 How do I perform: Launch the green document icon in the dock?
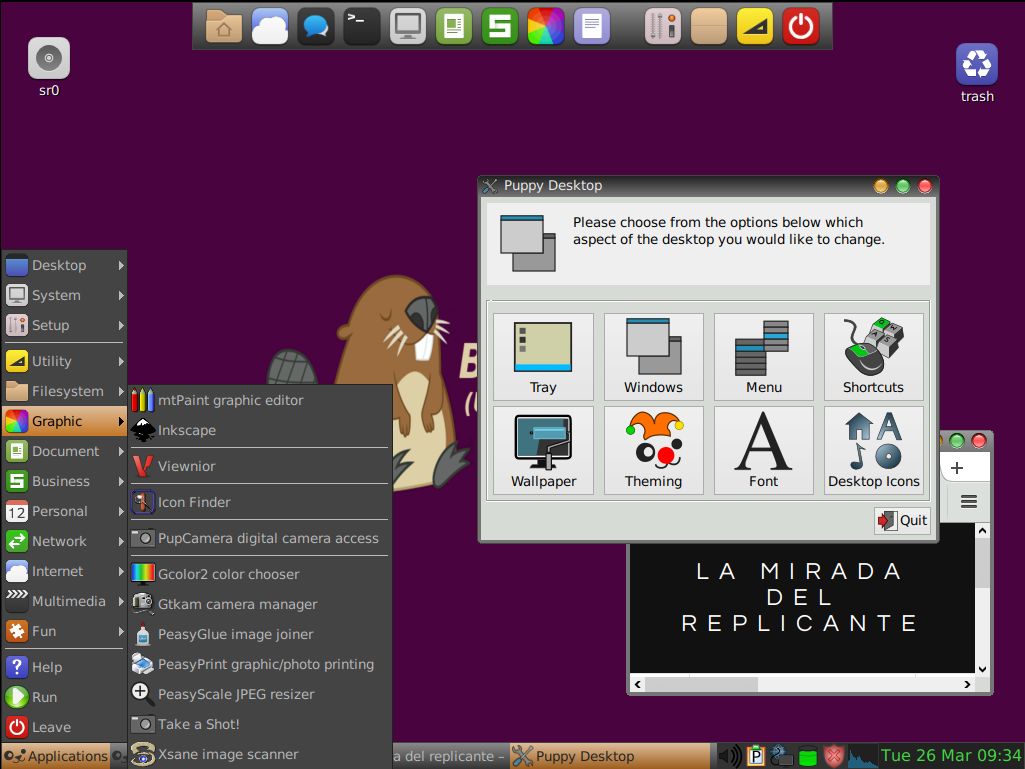point(454,27)
